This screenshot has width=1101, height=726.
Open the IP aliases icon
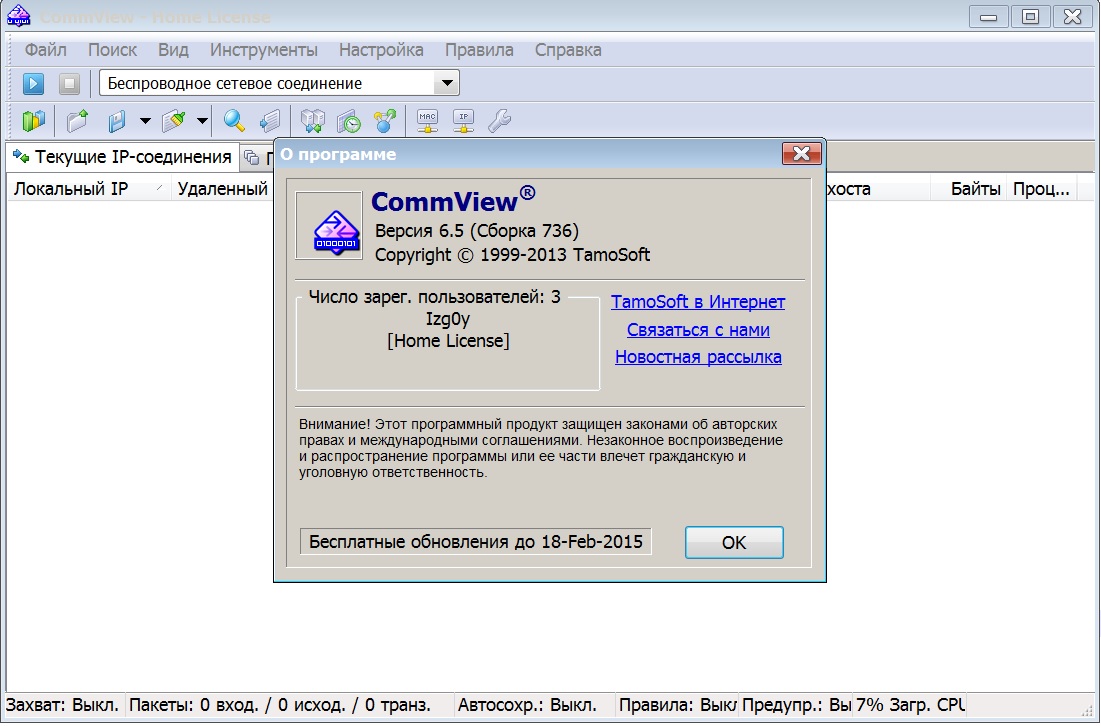click(x=463, y=121)
